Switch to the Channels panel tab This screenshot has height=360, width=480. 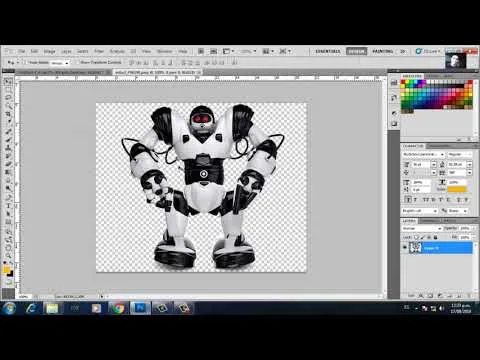(429, 221)
